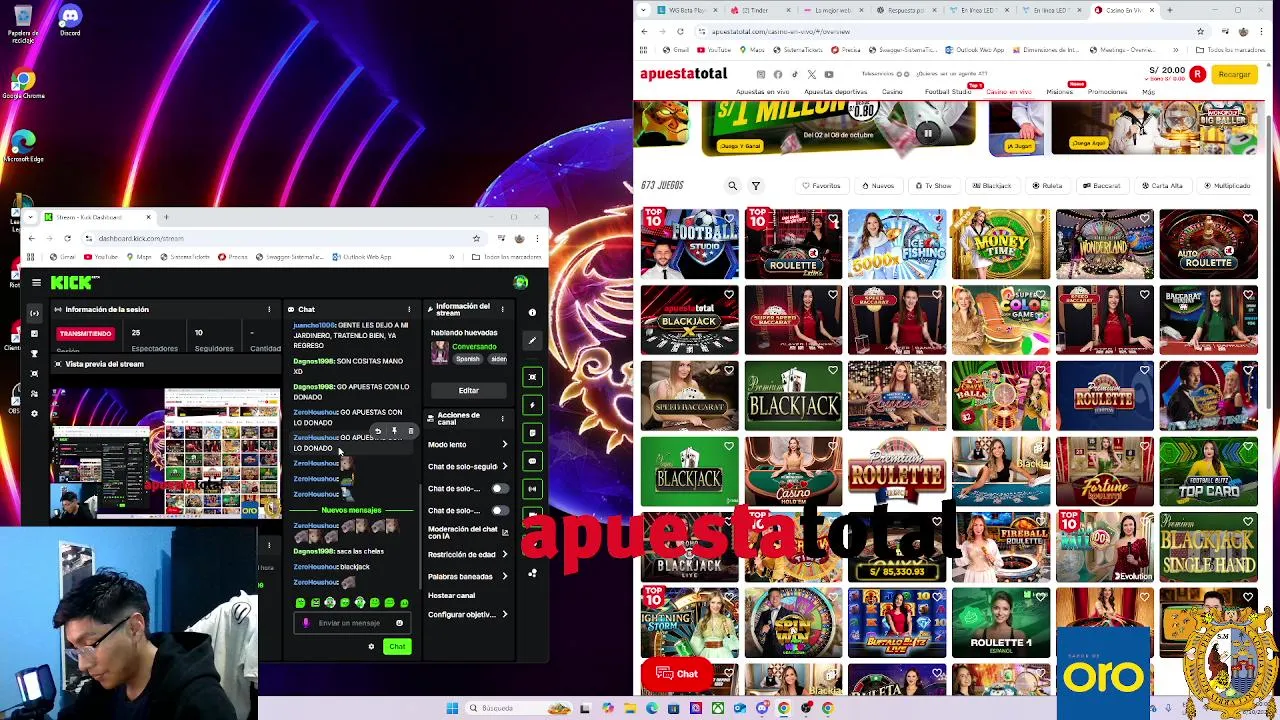Click the reply arrow on hovered chat message

(x=378, y=431)
